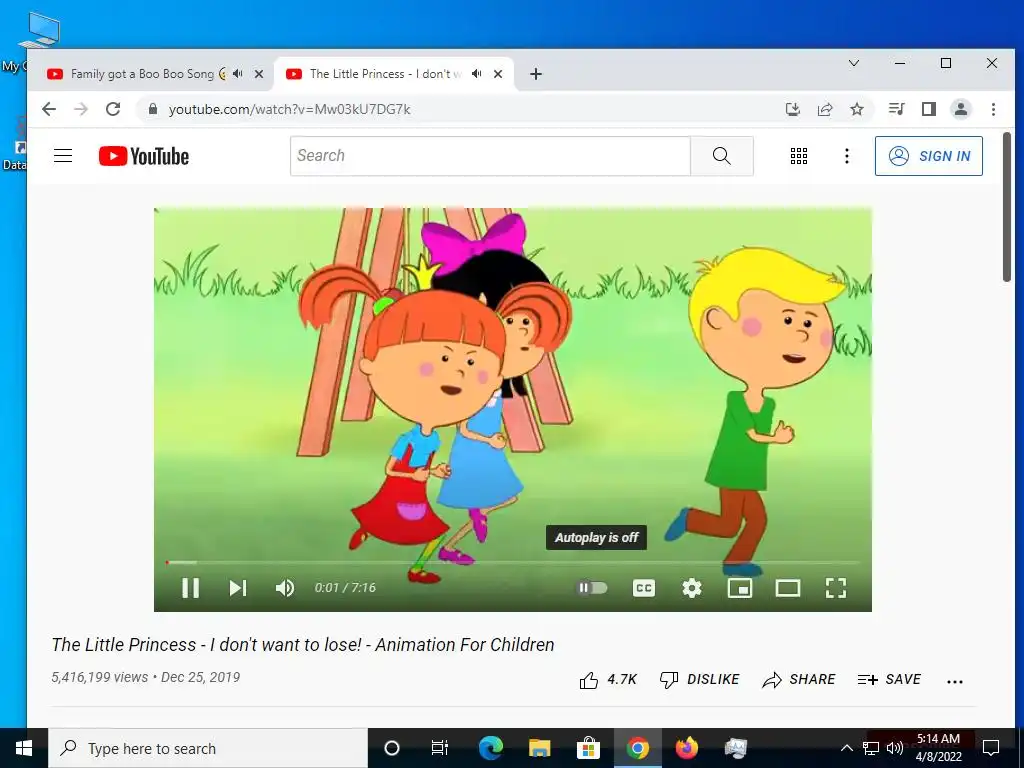Open Cortana from the taskbar
This screenshot has height=768, width=1024.
pos(392,748)
